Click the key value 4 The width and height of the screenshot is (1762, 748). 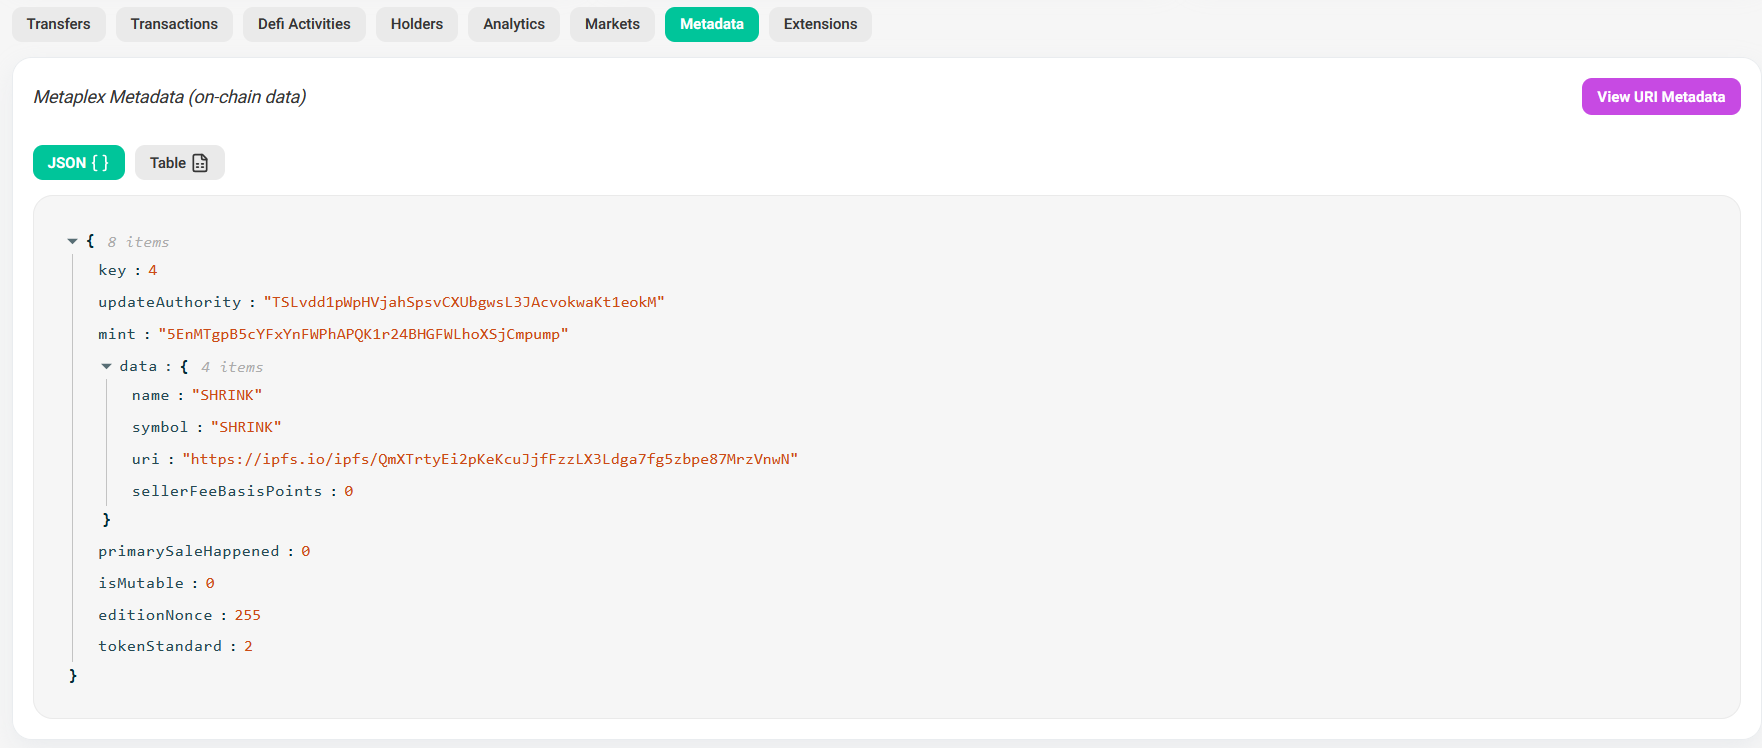pos(153,270)
